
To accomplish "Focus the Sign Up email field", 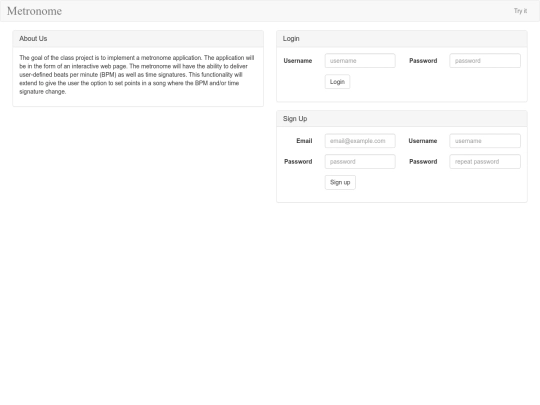I will pos(360,141).
